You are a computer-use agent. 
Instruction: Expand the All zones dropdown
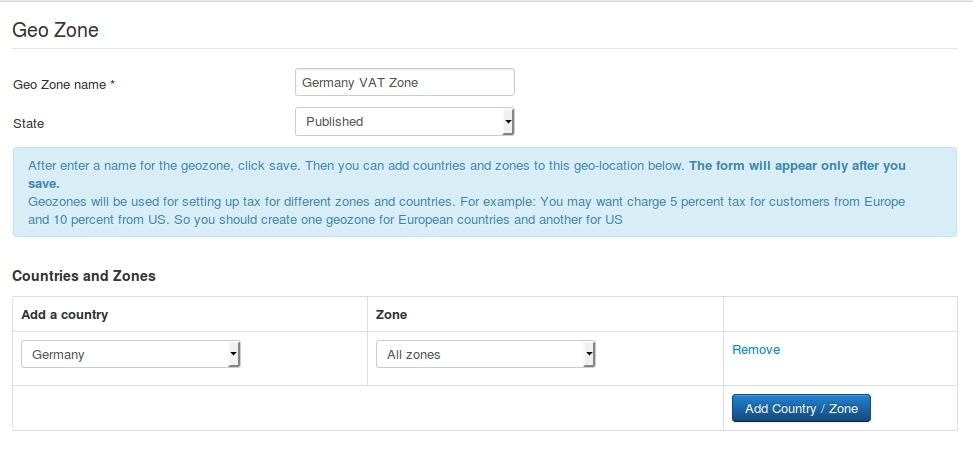coord(485,354)
